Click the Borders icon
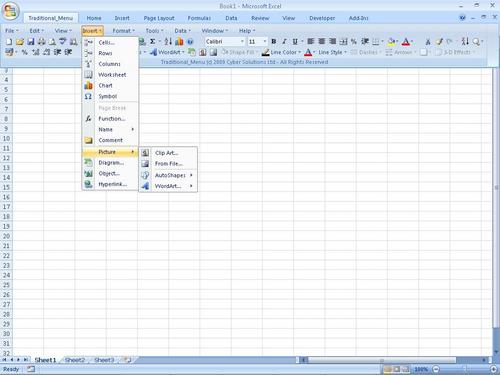The width and height of the screenshot is (500, 375). click(x=376, y=42)
